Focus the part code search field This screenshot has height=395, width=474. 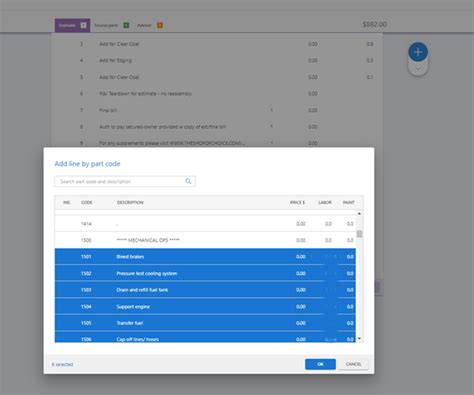click(x=125, y=181)
